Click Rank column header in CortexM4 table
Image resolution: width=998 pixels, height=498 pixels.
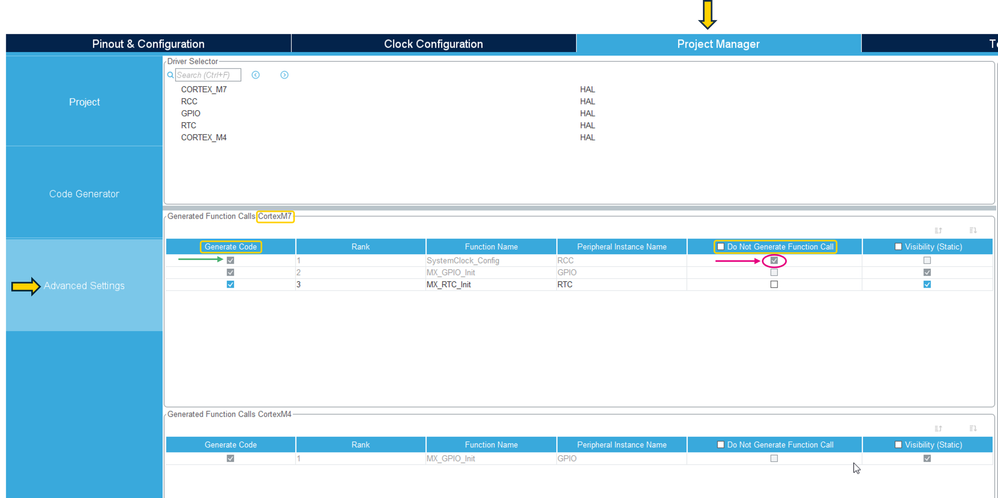point(361,445)
